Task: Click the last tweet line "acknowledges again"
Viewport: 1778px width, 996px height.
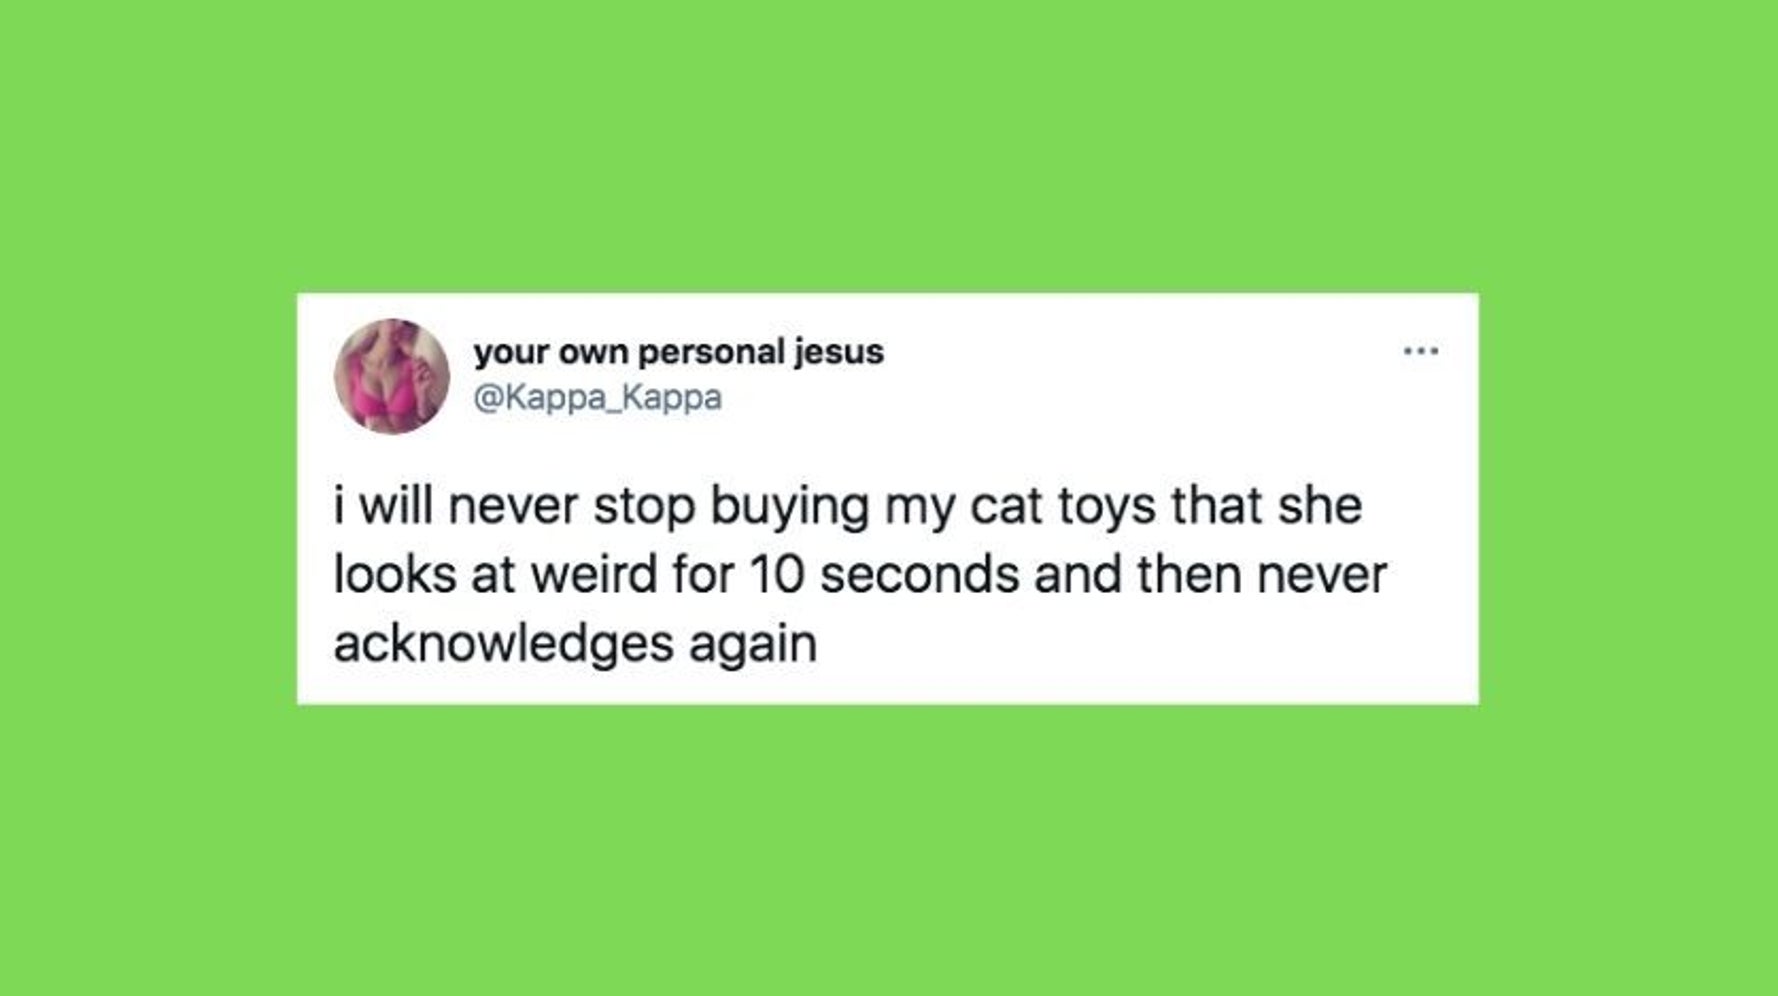Action: 575,644
